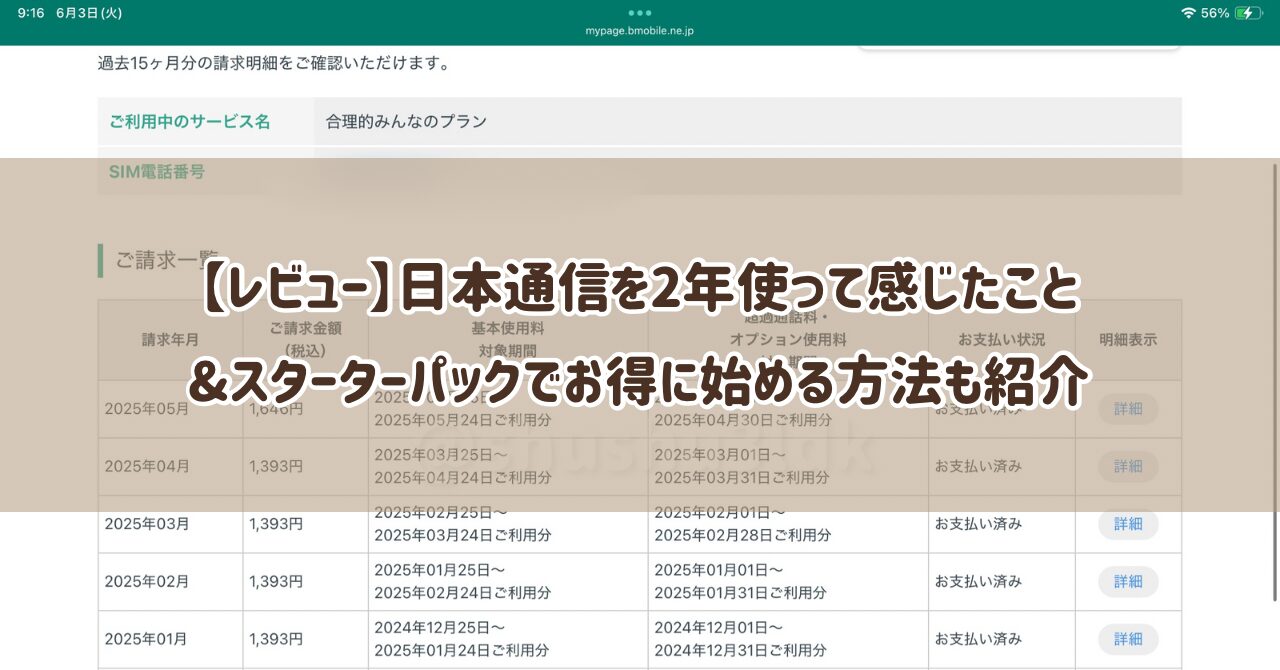Click the ご利用中のサービス名 label
This screenshot has width=1280, height=670.
click(x=190, y=122)
